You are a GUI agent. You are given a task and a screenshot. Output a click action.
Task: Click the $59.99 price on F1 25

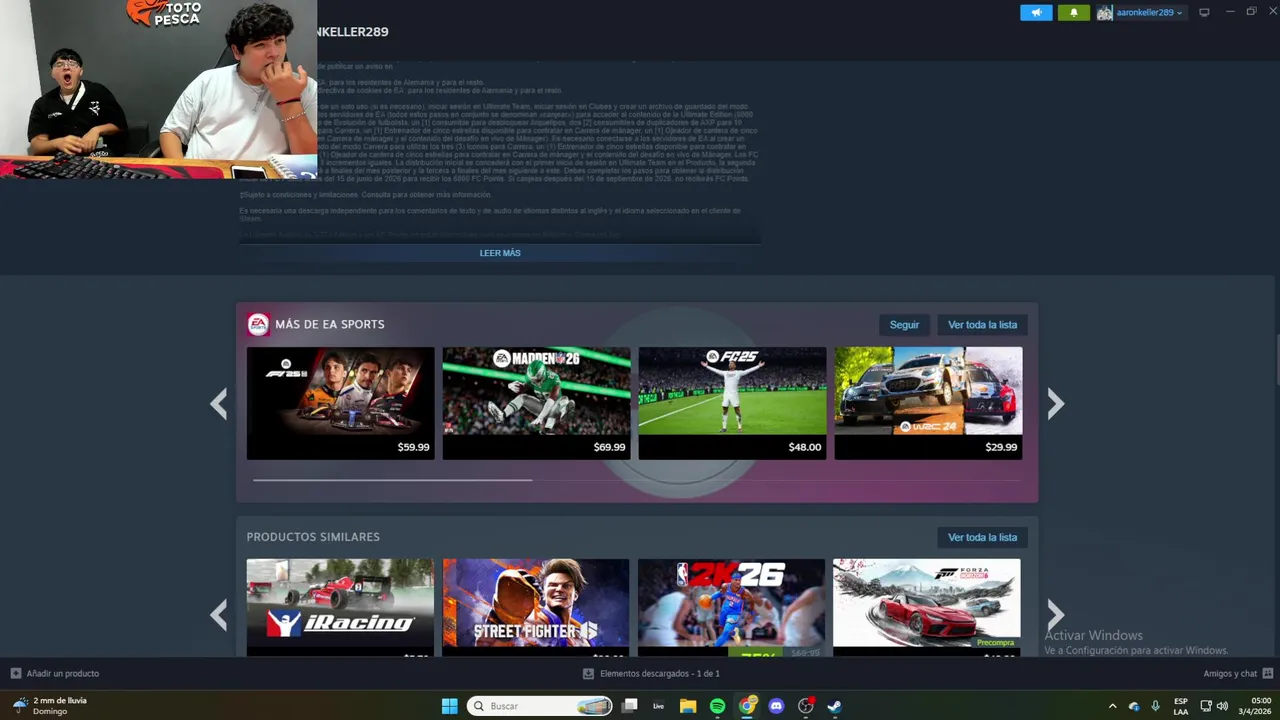(x=413, y=447)
